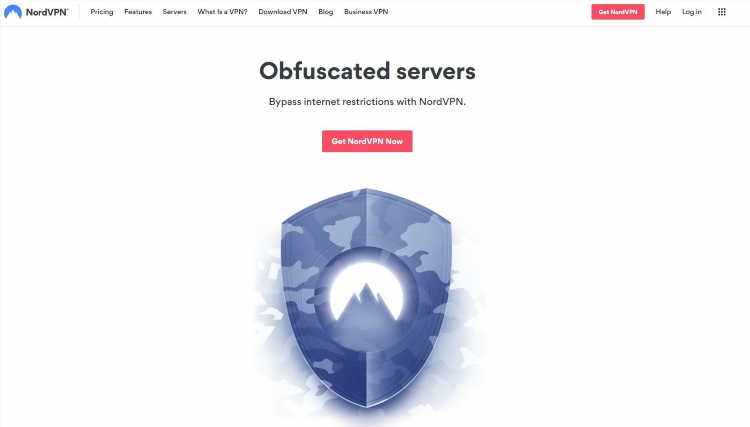This screenshot has height=427, width=750.
Task: Open the Help link
Action: point(663,12)
